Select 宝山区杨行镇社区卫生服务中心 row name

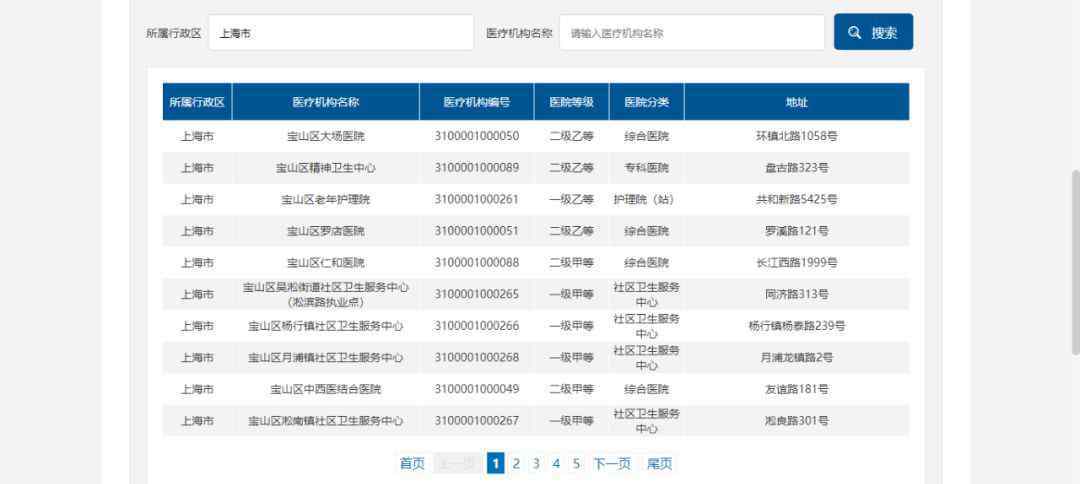pyautogui.click(x=326, y=326)
